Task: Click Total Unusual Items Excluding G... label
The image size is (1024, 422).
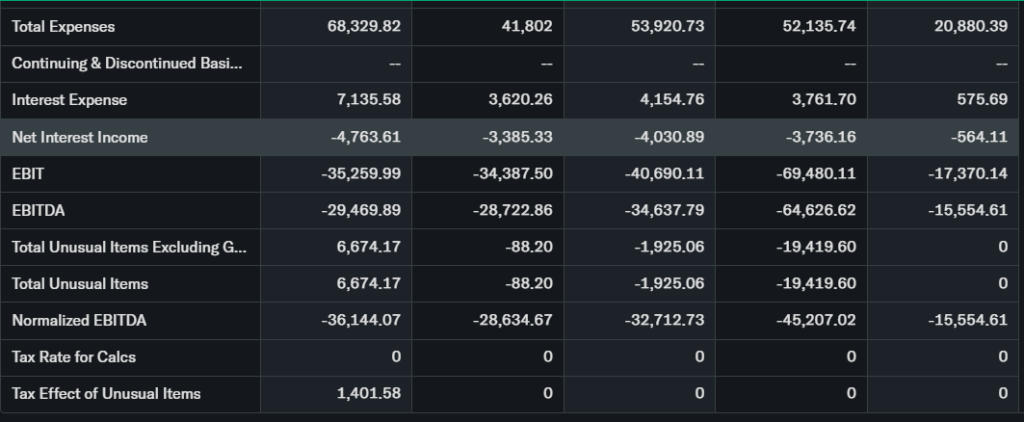Action: pyautogui.click(x=128, y=247)
